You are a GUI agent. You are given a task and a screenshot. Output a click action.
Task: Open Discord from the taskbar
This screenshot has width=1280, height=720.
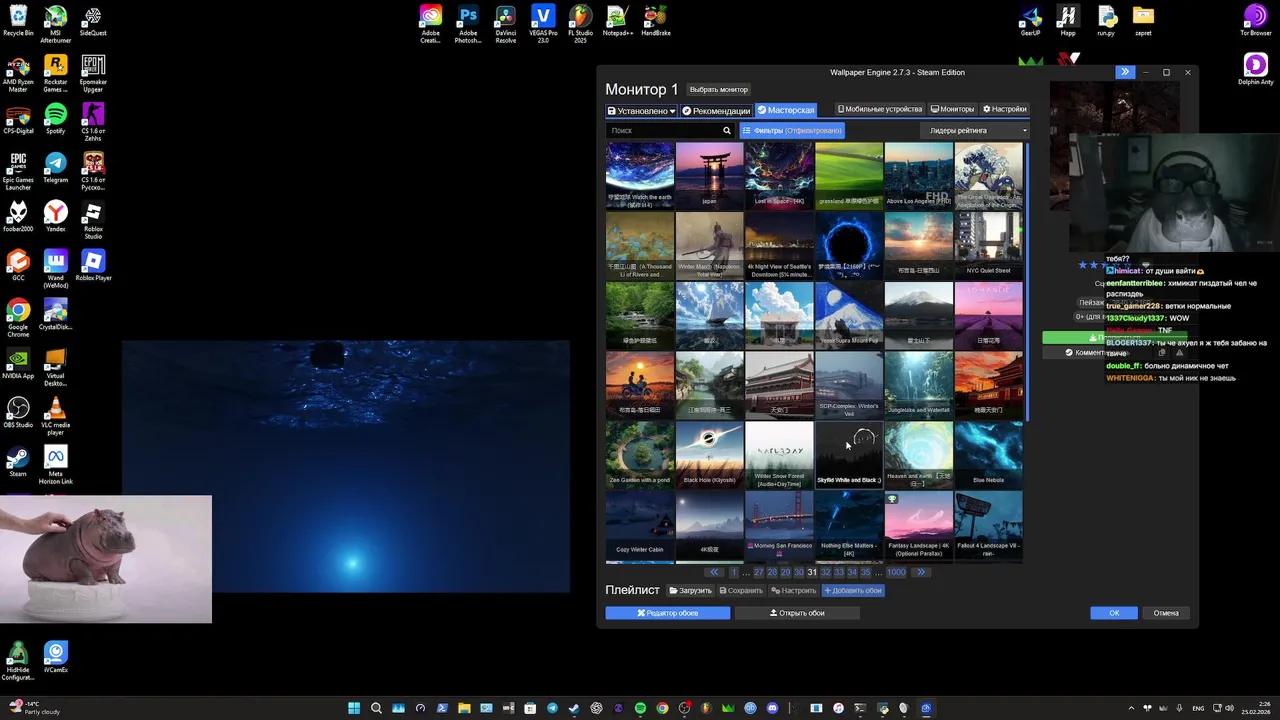(772, 708)
